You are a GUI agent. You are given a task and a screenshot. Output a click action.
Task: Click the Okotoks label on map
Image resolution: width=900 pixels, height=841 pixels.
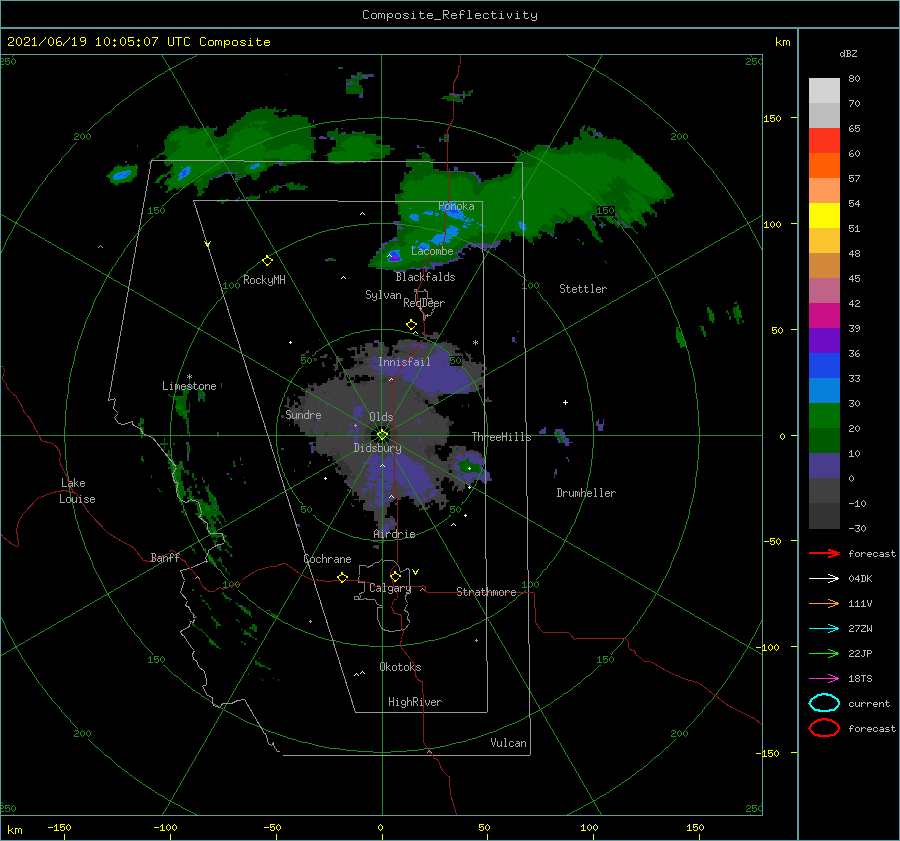(x=400, y=667)
